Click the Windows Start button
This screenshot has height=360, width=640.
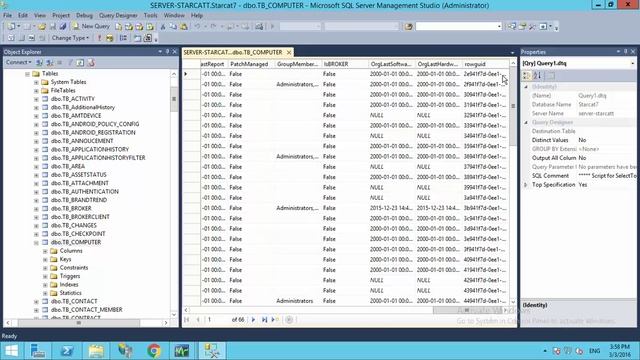11,351
